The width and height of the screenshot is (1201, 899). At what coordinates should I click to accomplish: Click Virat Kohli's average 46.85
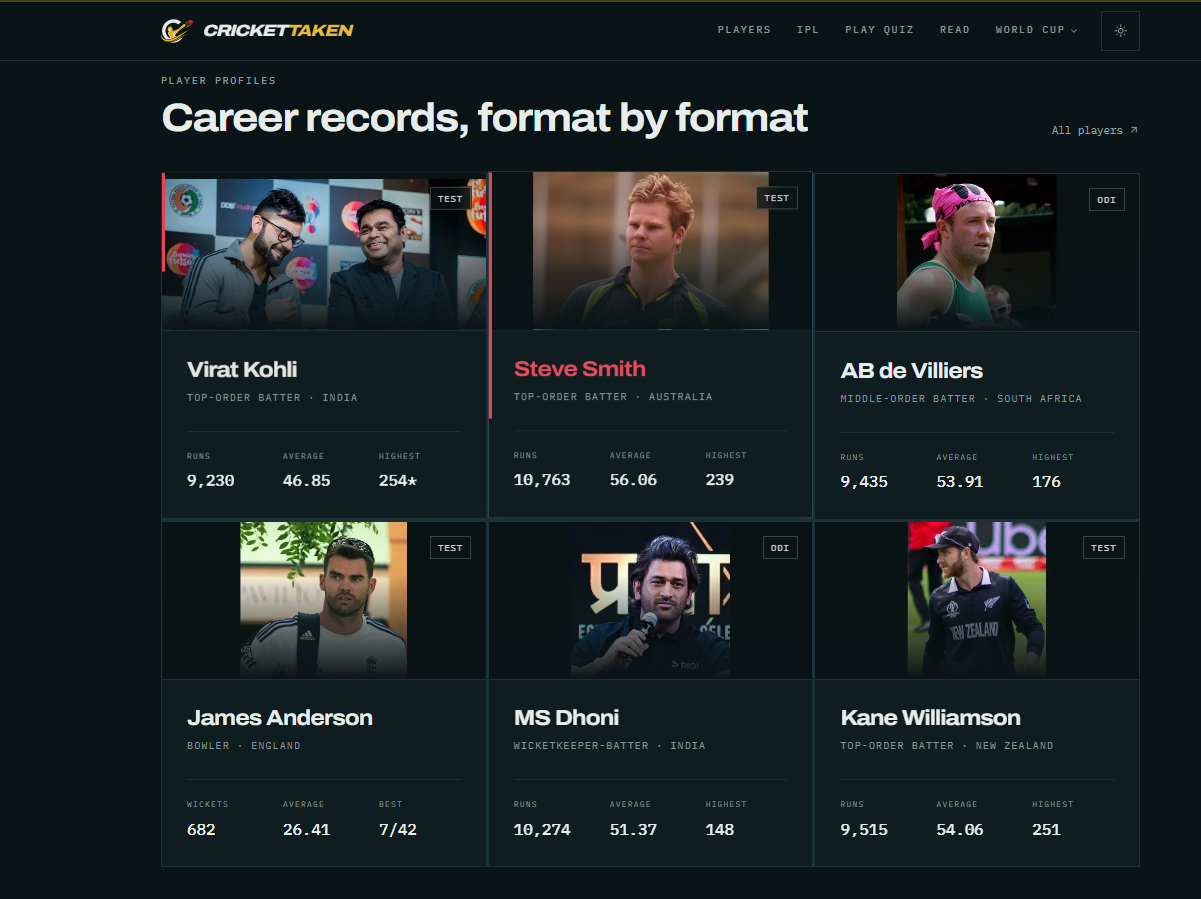pyautogui.click(x=307, y=481)
